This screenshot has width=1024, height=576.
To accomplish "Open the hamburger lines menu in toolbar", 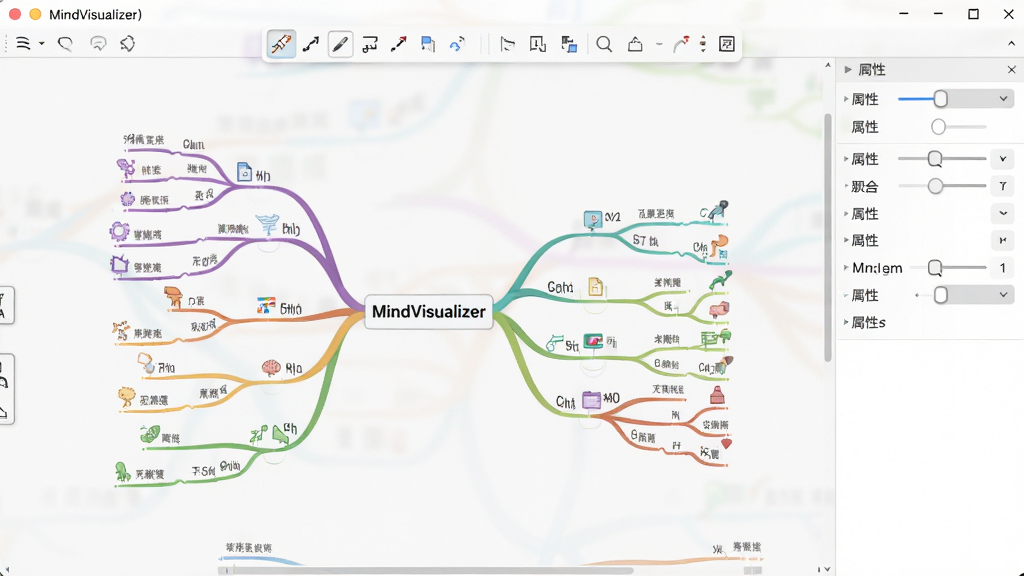I will click(23, 44).
